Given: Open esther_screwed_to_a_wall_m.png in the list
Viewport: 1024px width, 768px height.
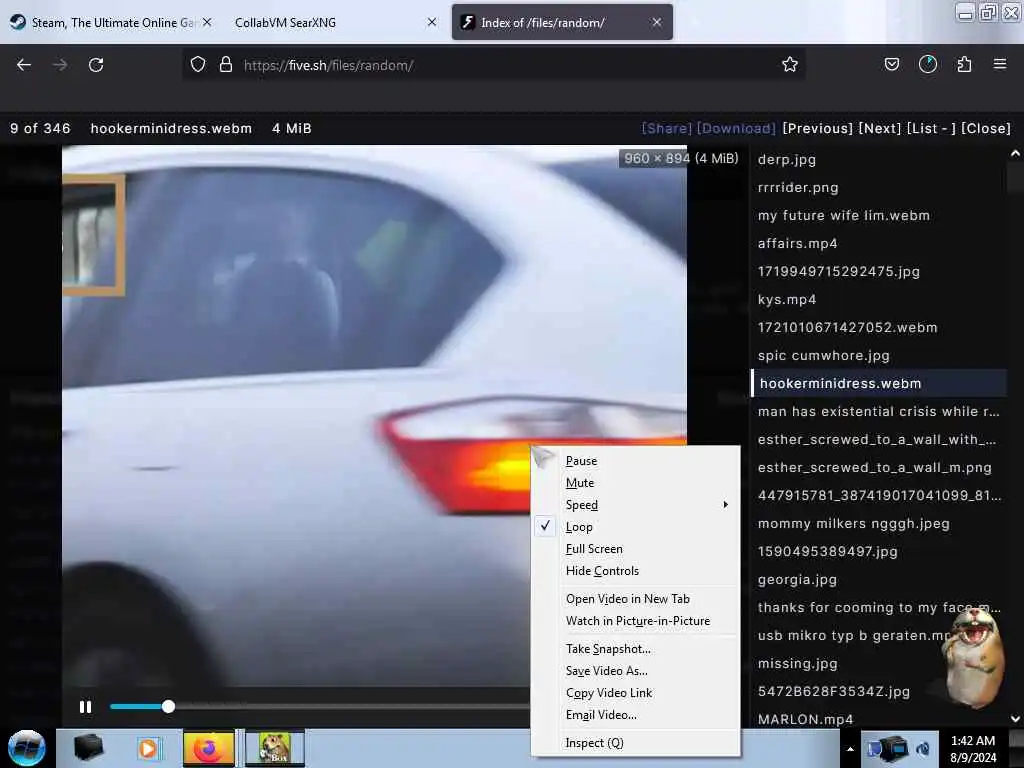Looking at the screenshot, I should pos(874,468).
